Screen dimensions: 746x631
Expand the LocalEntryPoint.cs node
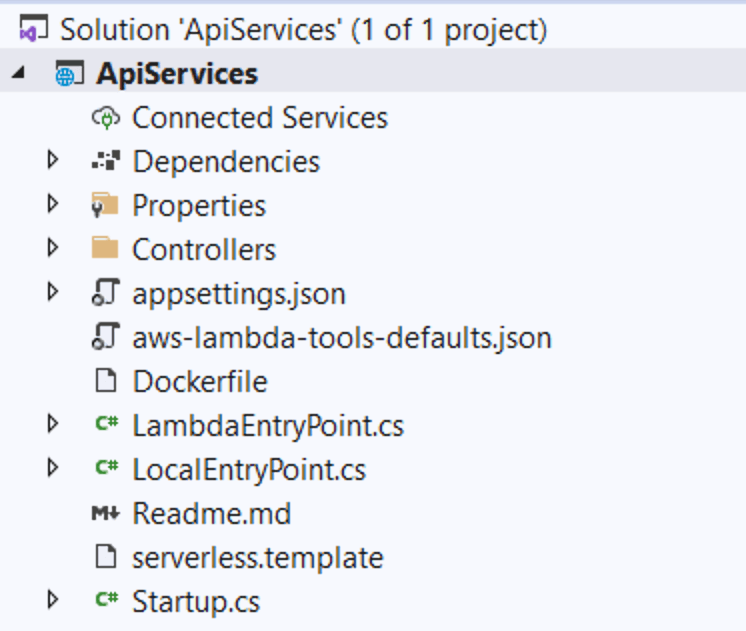coord(53,468)
